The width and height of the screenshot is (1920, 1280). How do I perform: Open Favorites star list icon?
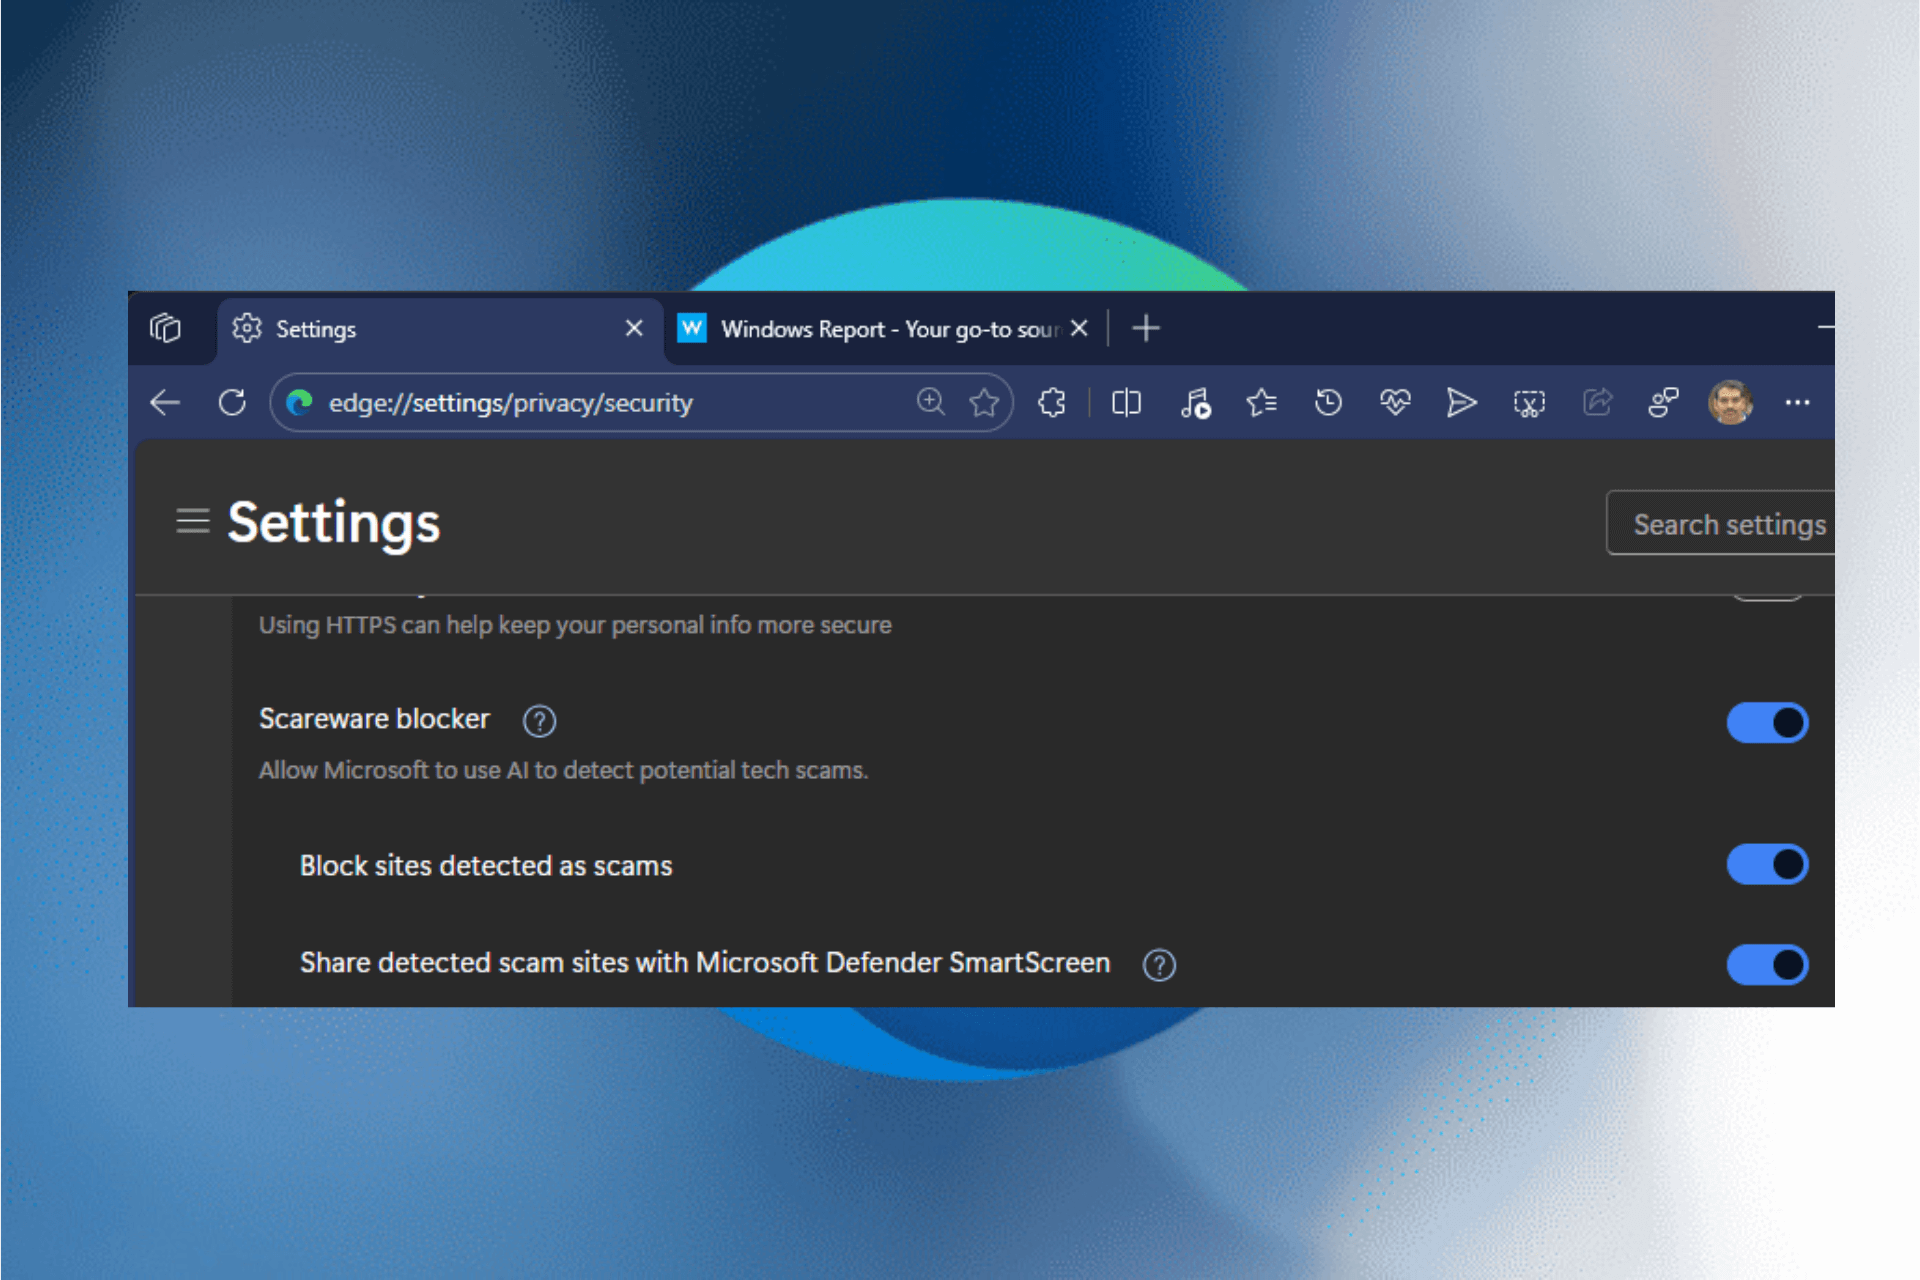[1261, 403]
